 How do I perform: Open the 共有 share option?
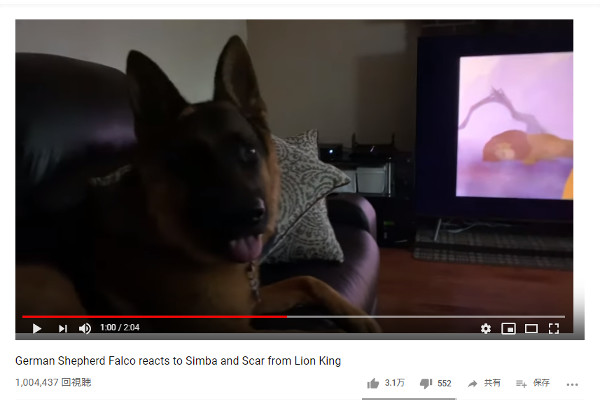click(492, 383)
